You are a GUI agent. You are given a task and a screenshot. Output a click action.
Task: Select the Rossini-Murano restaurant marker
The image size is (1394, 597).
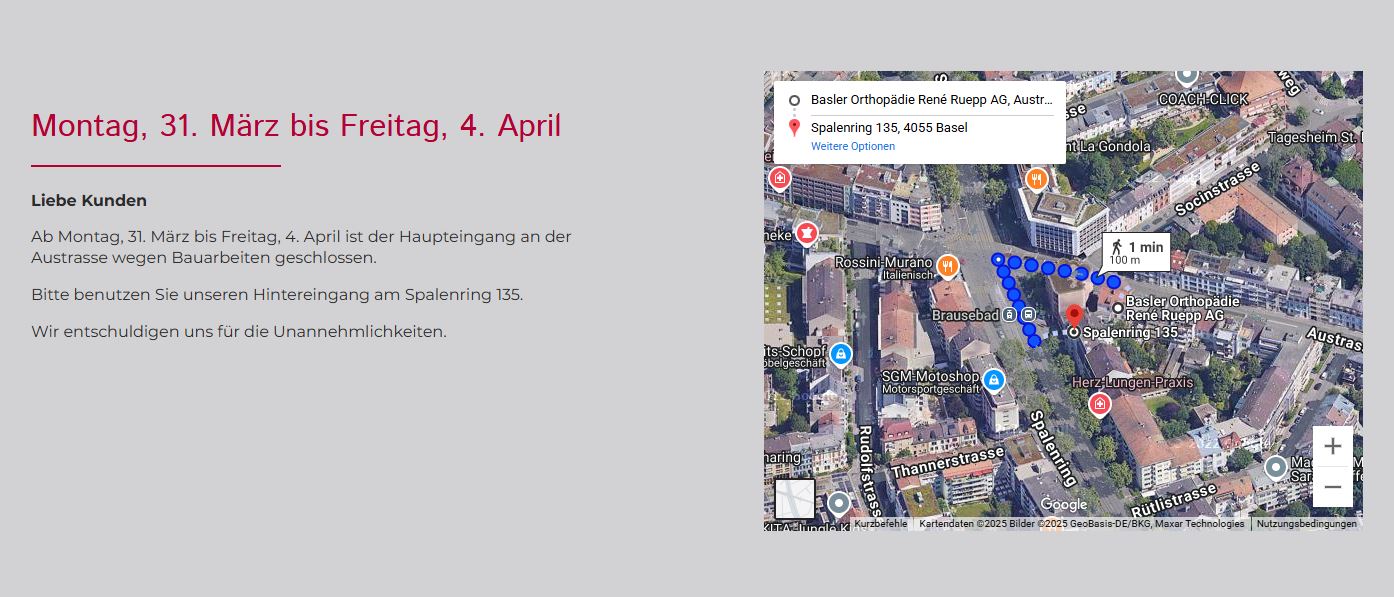pyautogui.click(x=947, y=268)
